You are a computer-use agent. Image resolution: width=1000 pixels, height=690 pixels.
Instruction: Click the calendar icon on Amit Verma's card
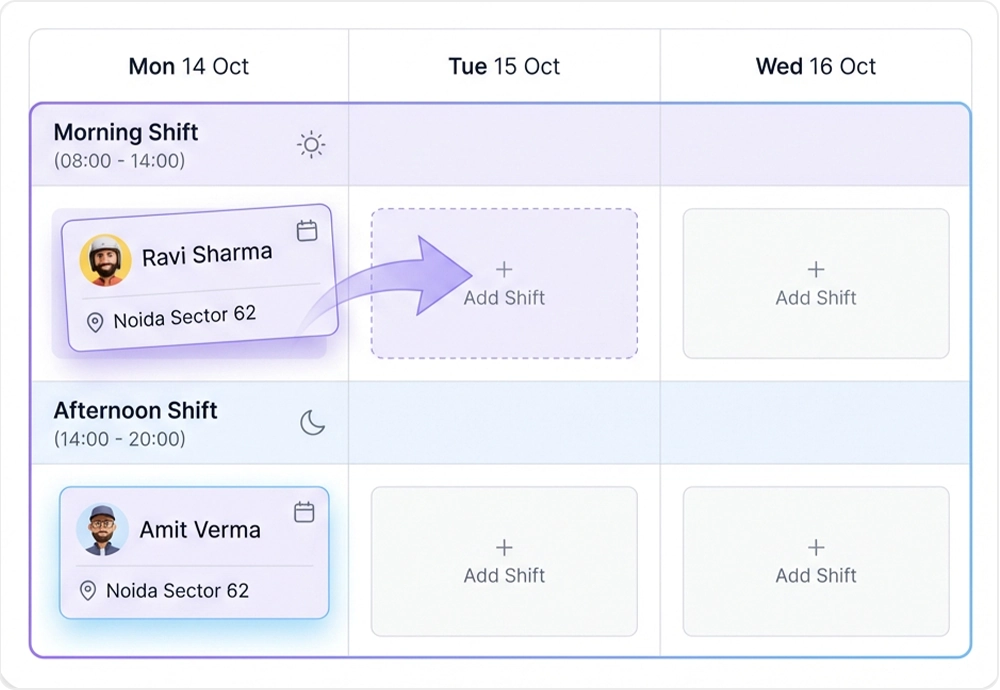(304, 512)
